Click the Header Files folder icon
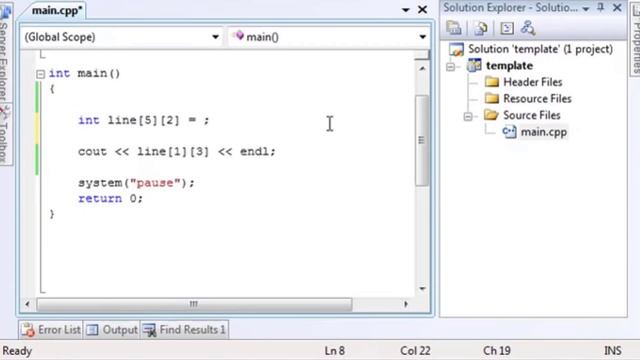Image resolution: width=640 pixels, height=360 pixels. (x=492, y=82)
